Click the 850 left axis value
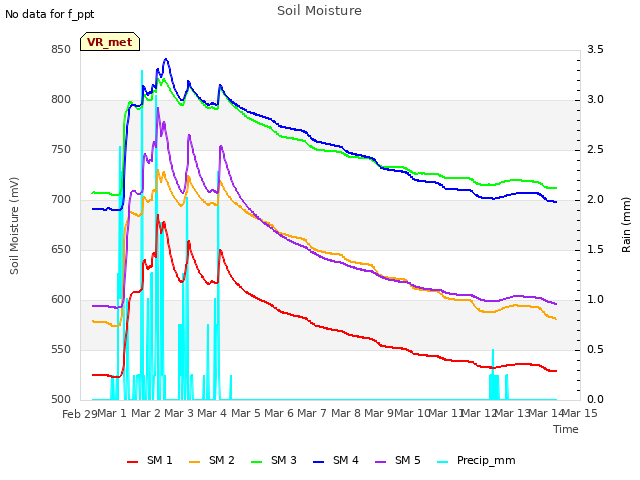640x480 pixels. coord(61,50)
